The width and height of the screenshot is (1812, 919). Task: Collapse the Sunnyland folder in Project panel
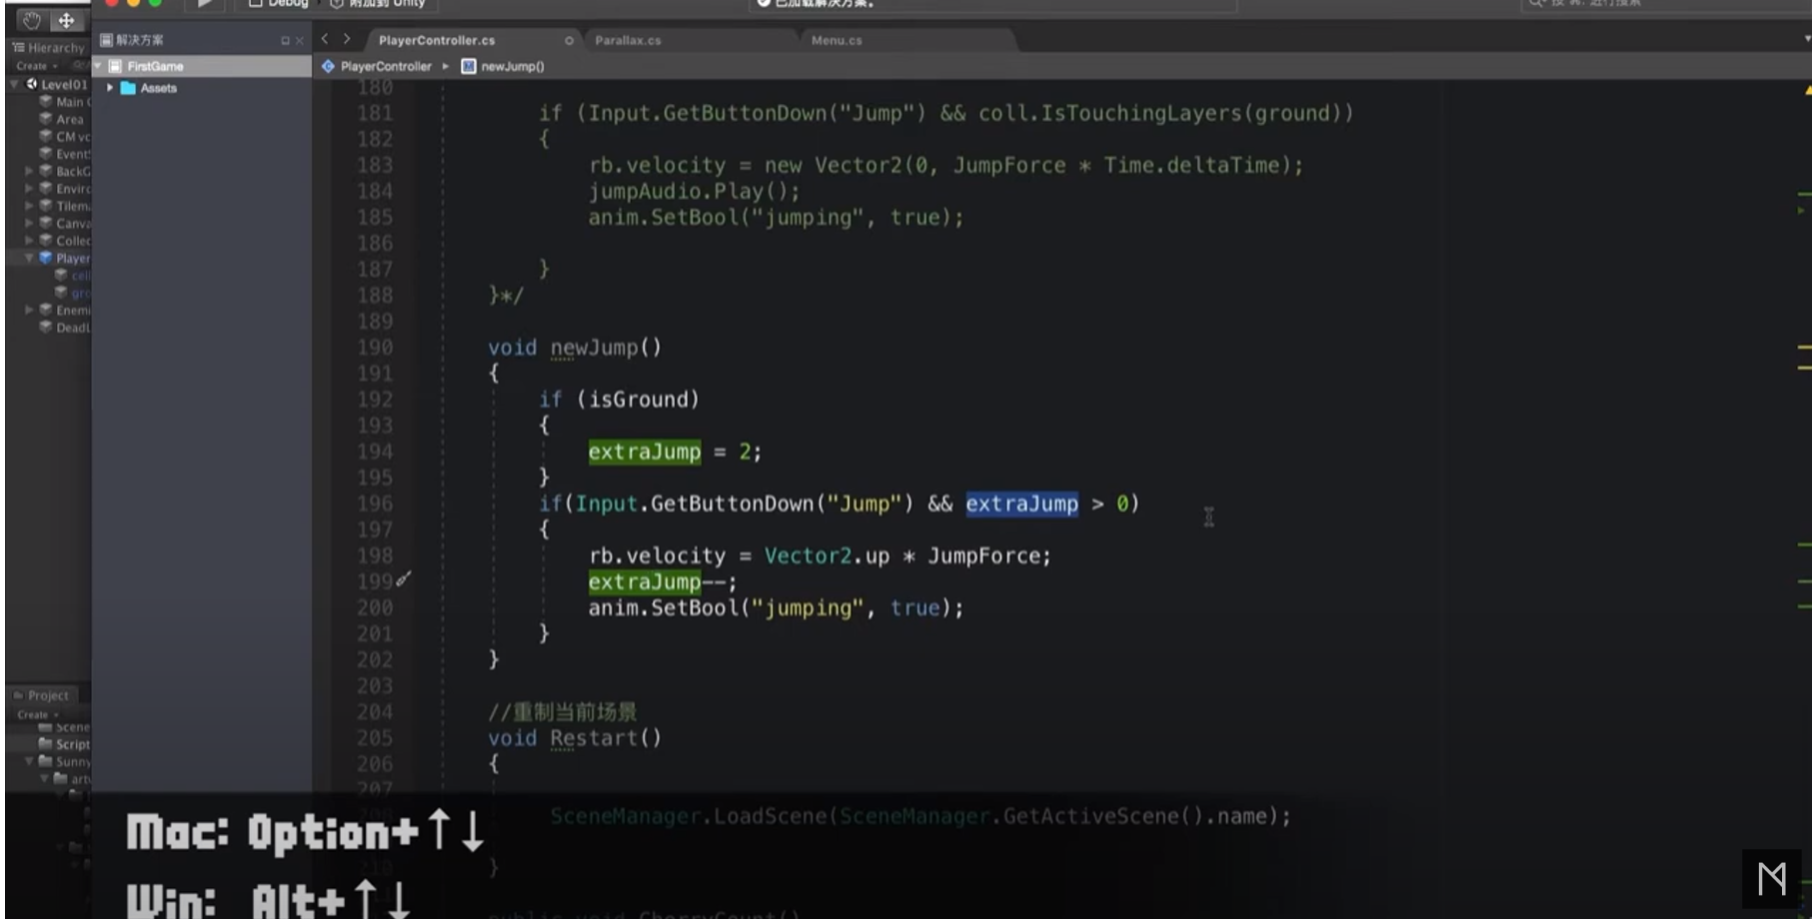tap(29, 761)
